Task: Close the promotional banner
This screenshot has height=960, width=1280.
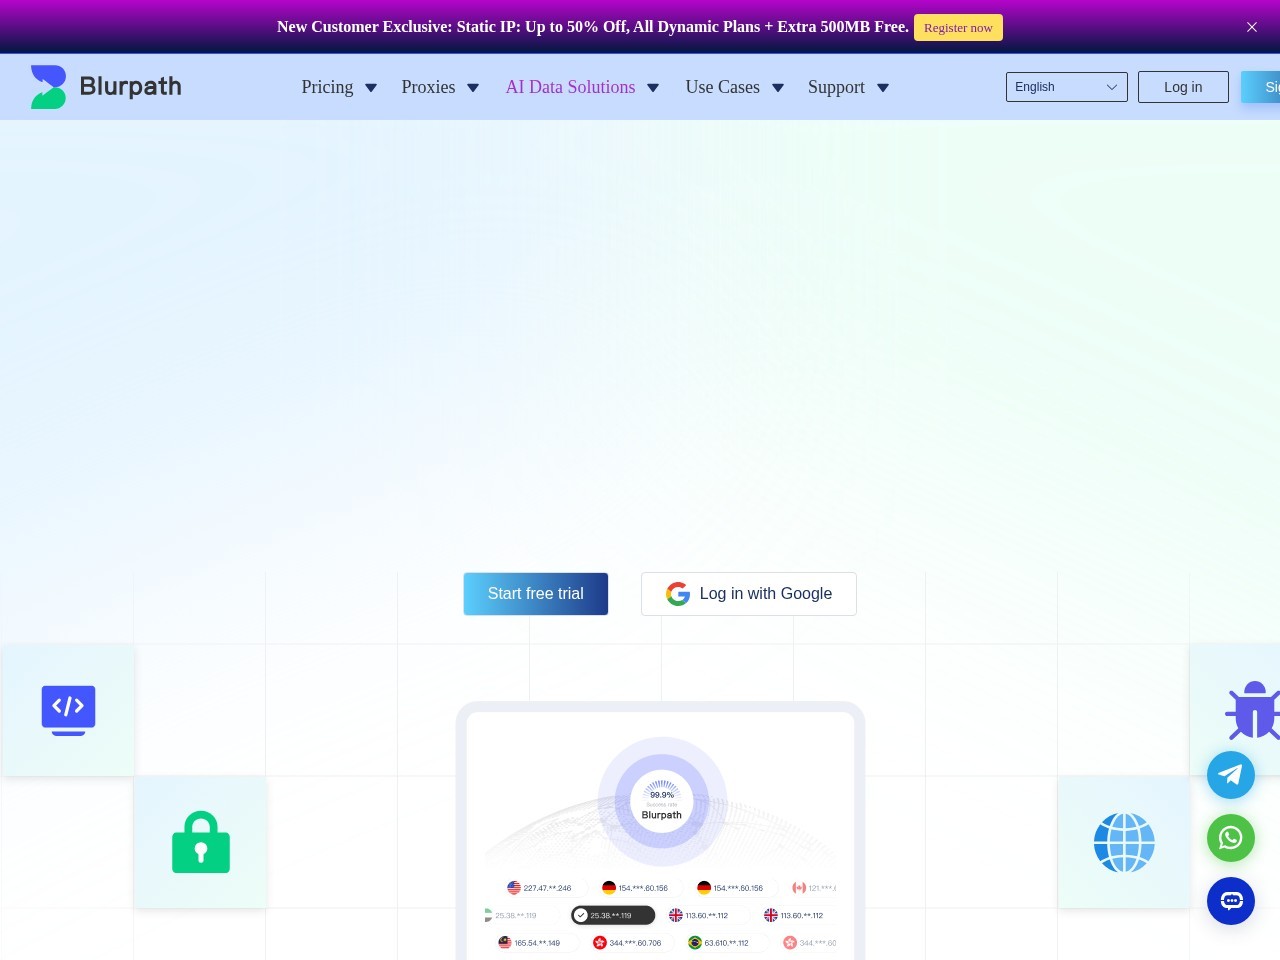Action: 1252,27
